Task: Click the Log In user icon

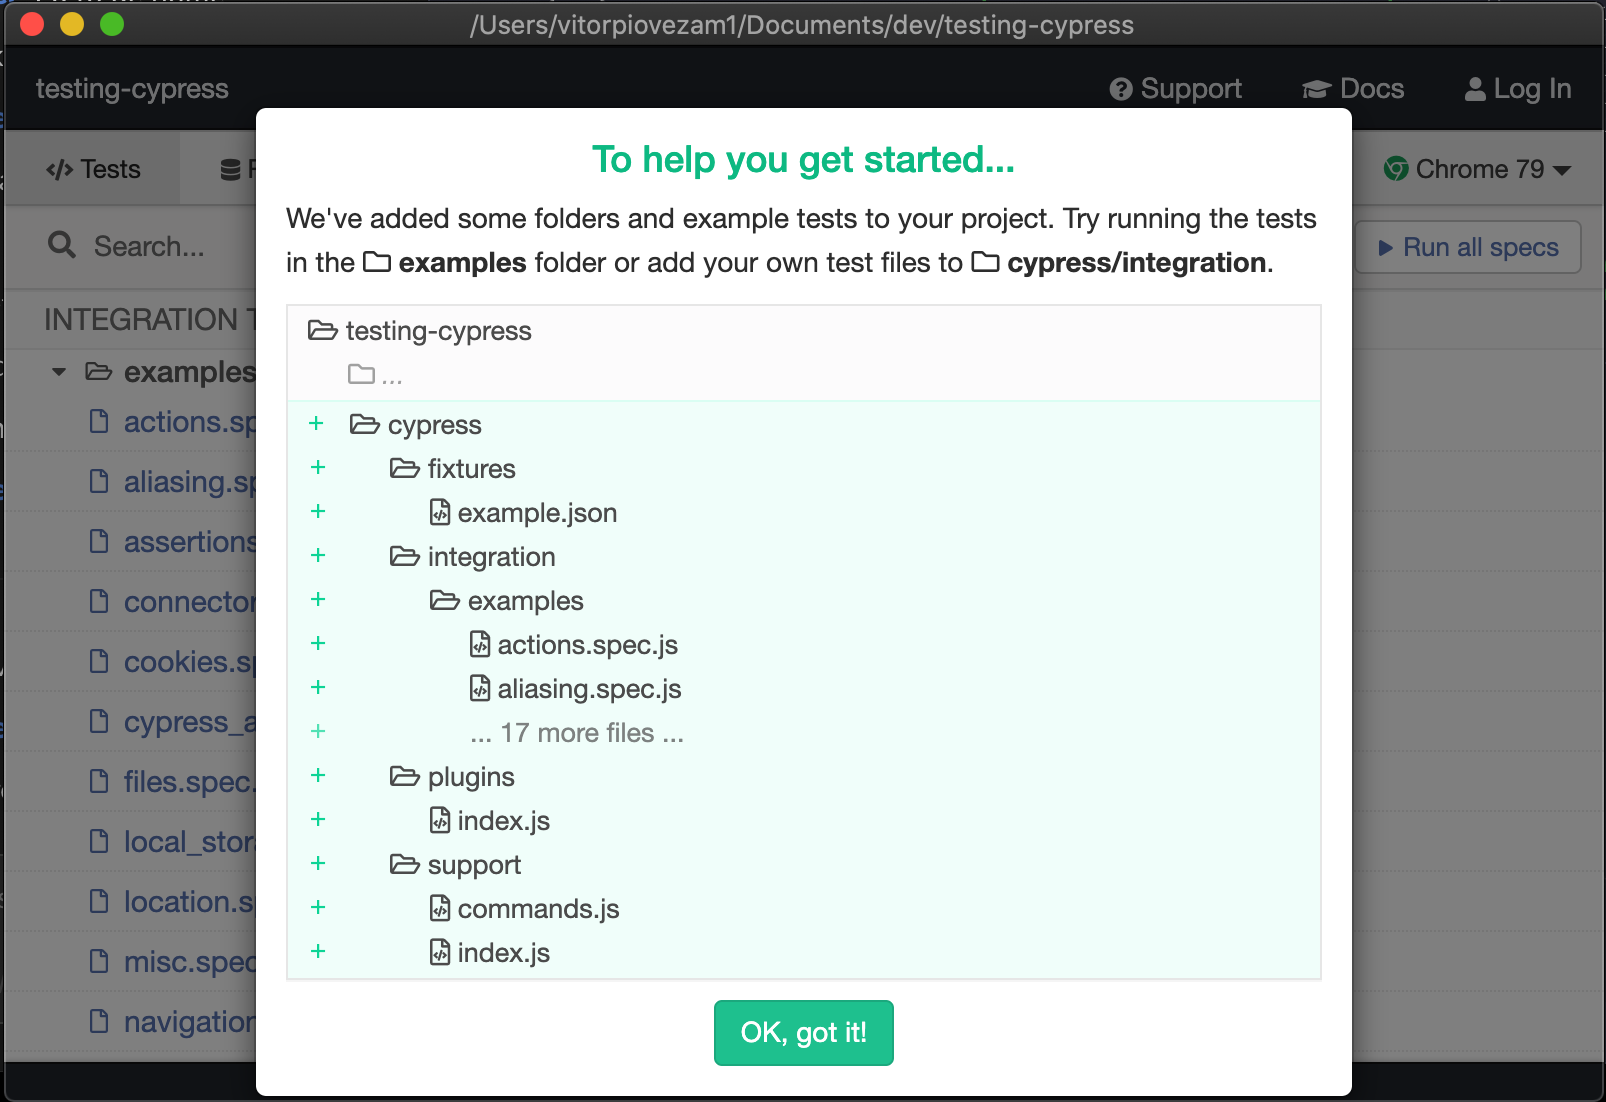Action: click(1475, 90)
